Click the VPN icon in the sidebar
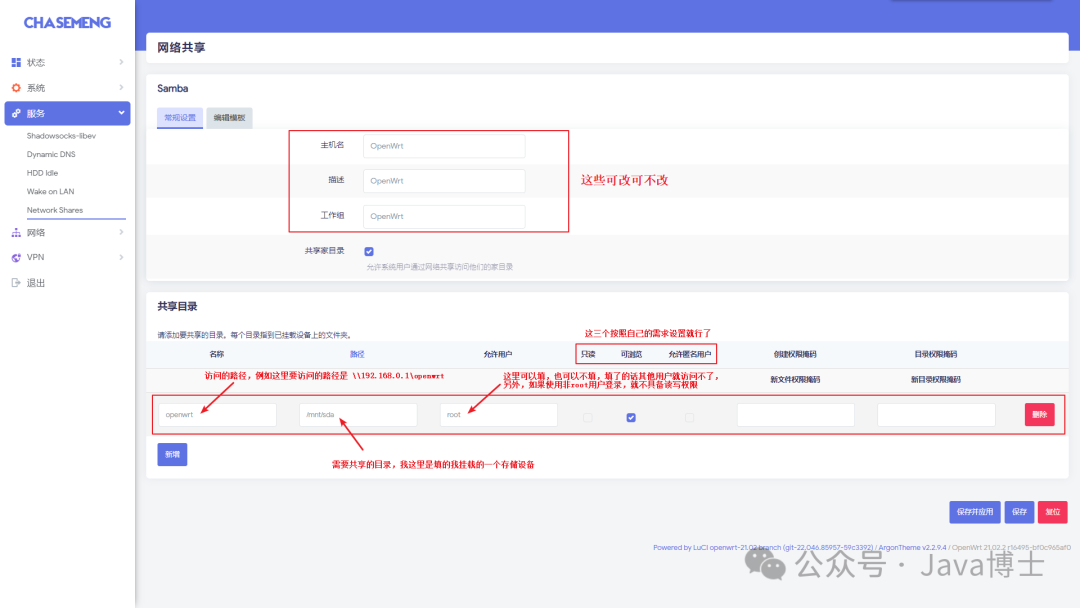Screen dimensions: 1080x608 [16, 257]
